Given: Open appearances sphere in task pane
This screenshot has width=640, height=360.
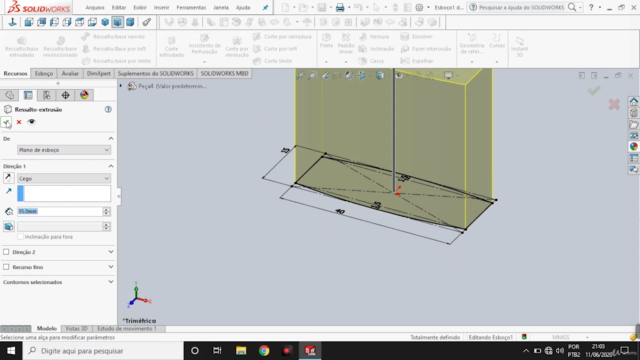Looking at the screenshot, I should click(x=633, y=146).
